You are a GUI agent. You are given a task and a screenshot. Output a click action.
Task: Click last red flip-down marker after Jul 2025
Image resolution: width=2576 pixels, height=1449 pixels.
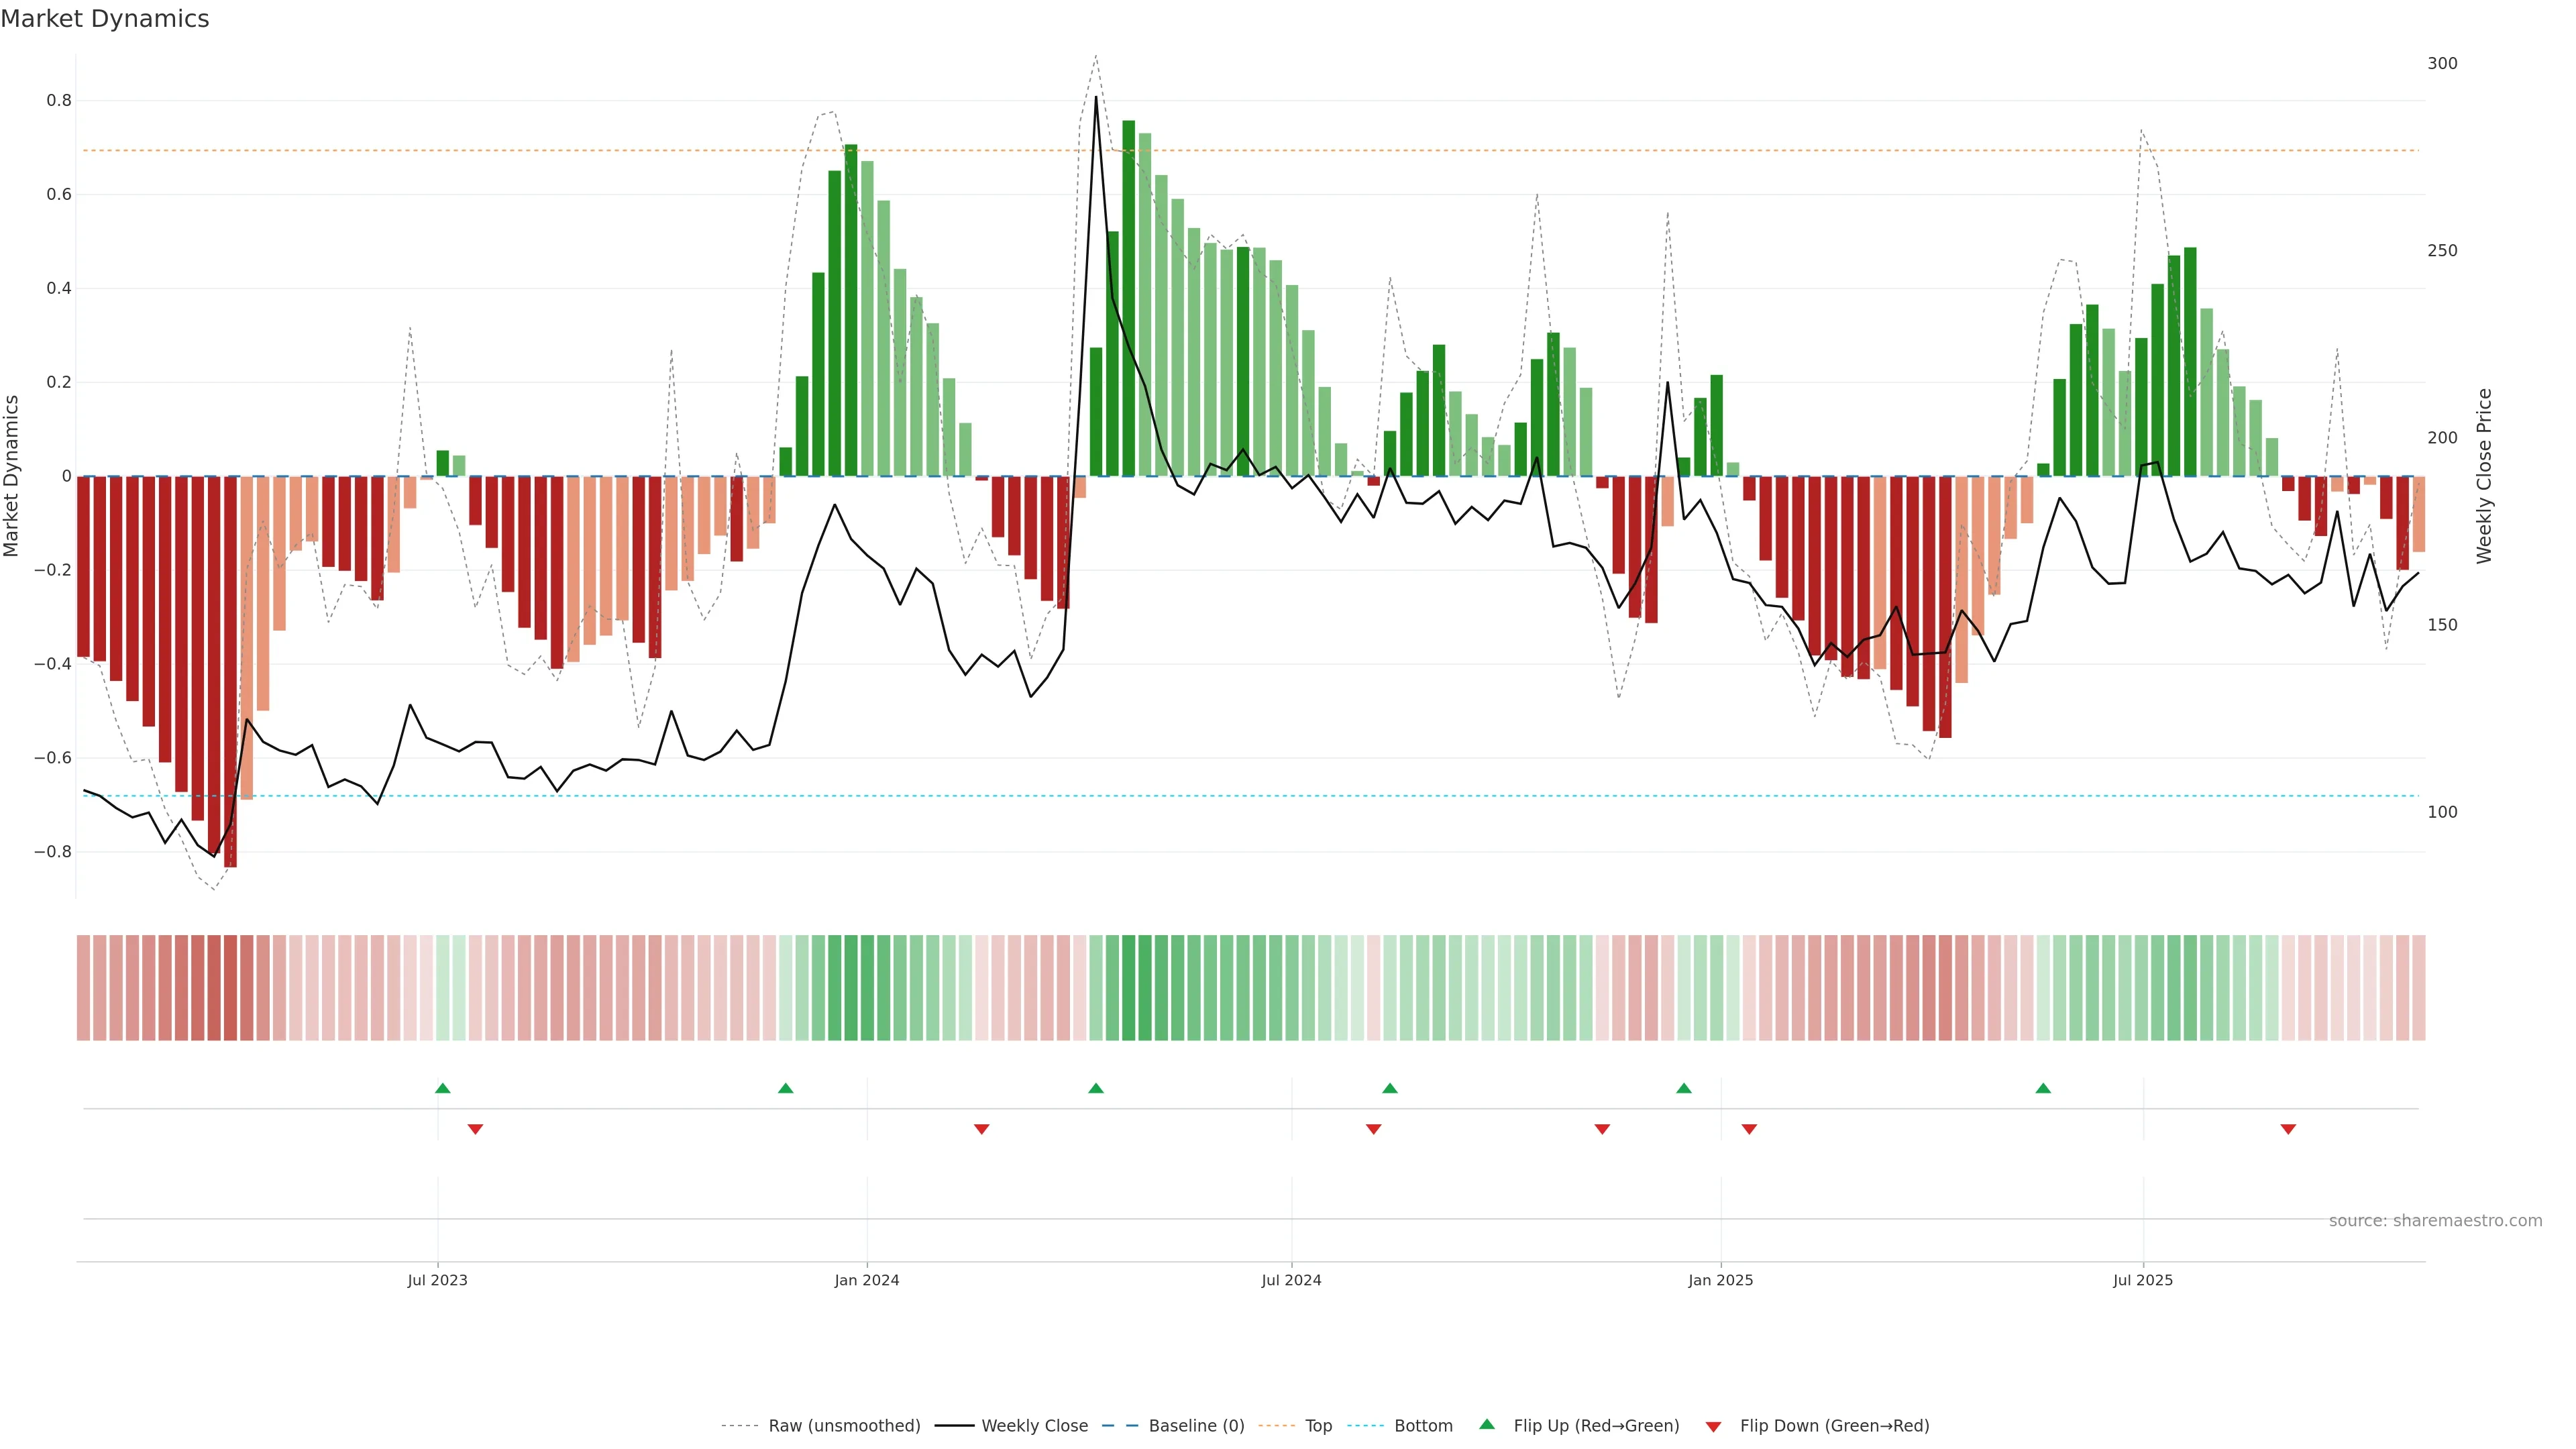[x=2288, y=1129]
